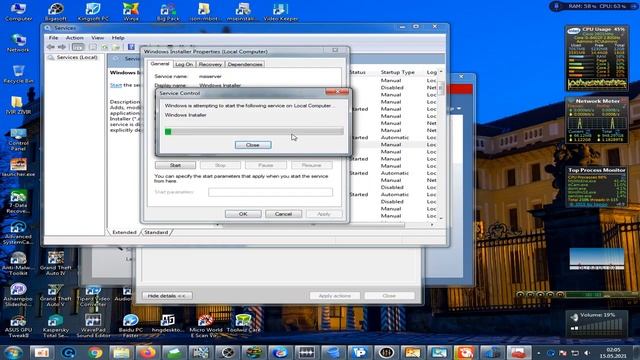Open the WavePad Sound Editor shortcut
640x360 pixels.
93,326
